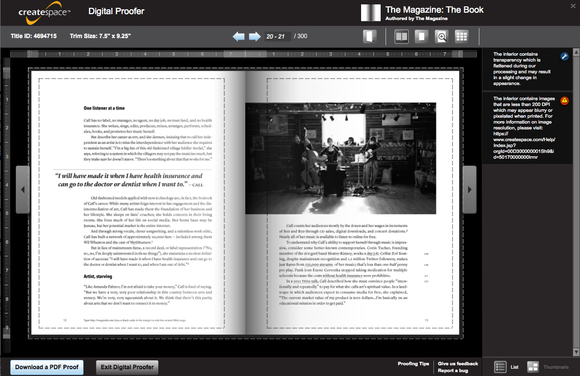Screen dimensions: 580x376
Task: Click Give us feedback link
Action: (458, 364)
